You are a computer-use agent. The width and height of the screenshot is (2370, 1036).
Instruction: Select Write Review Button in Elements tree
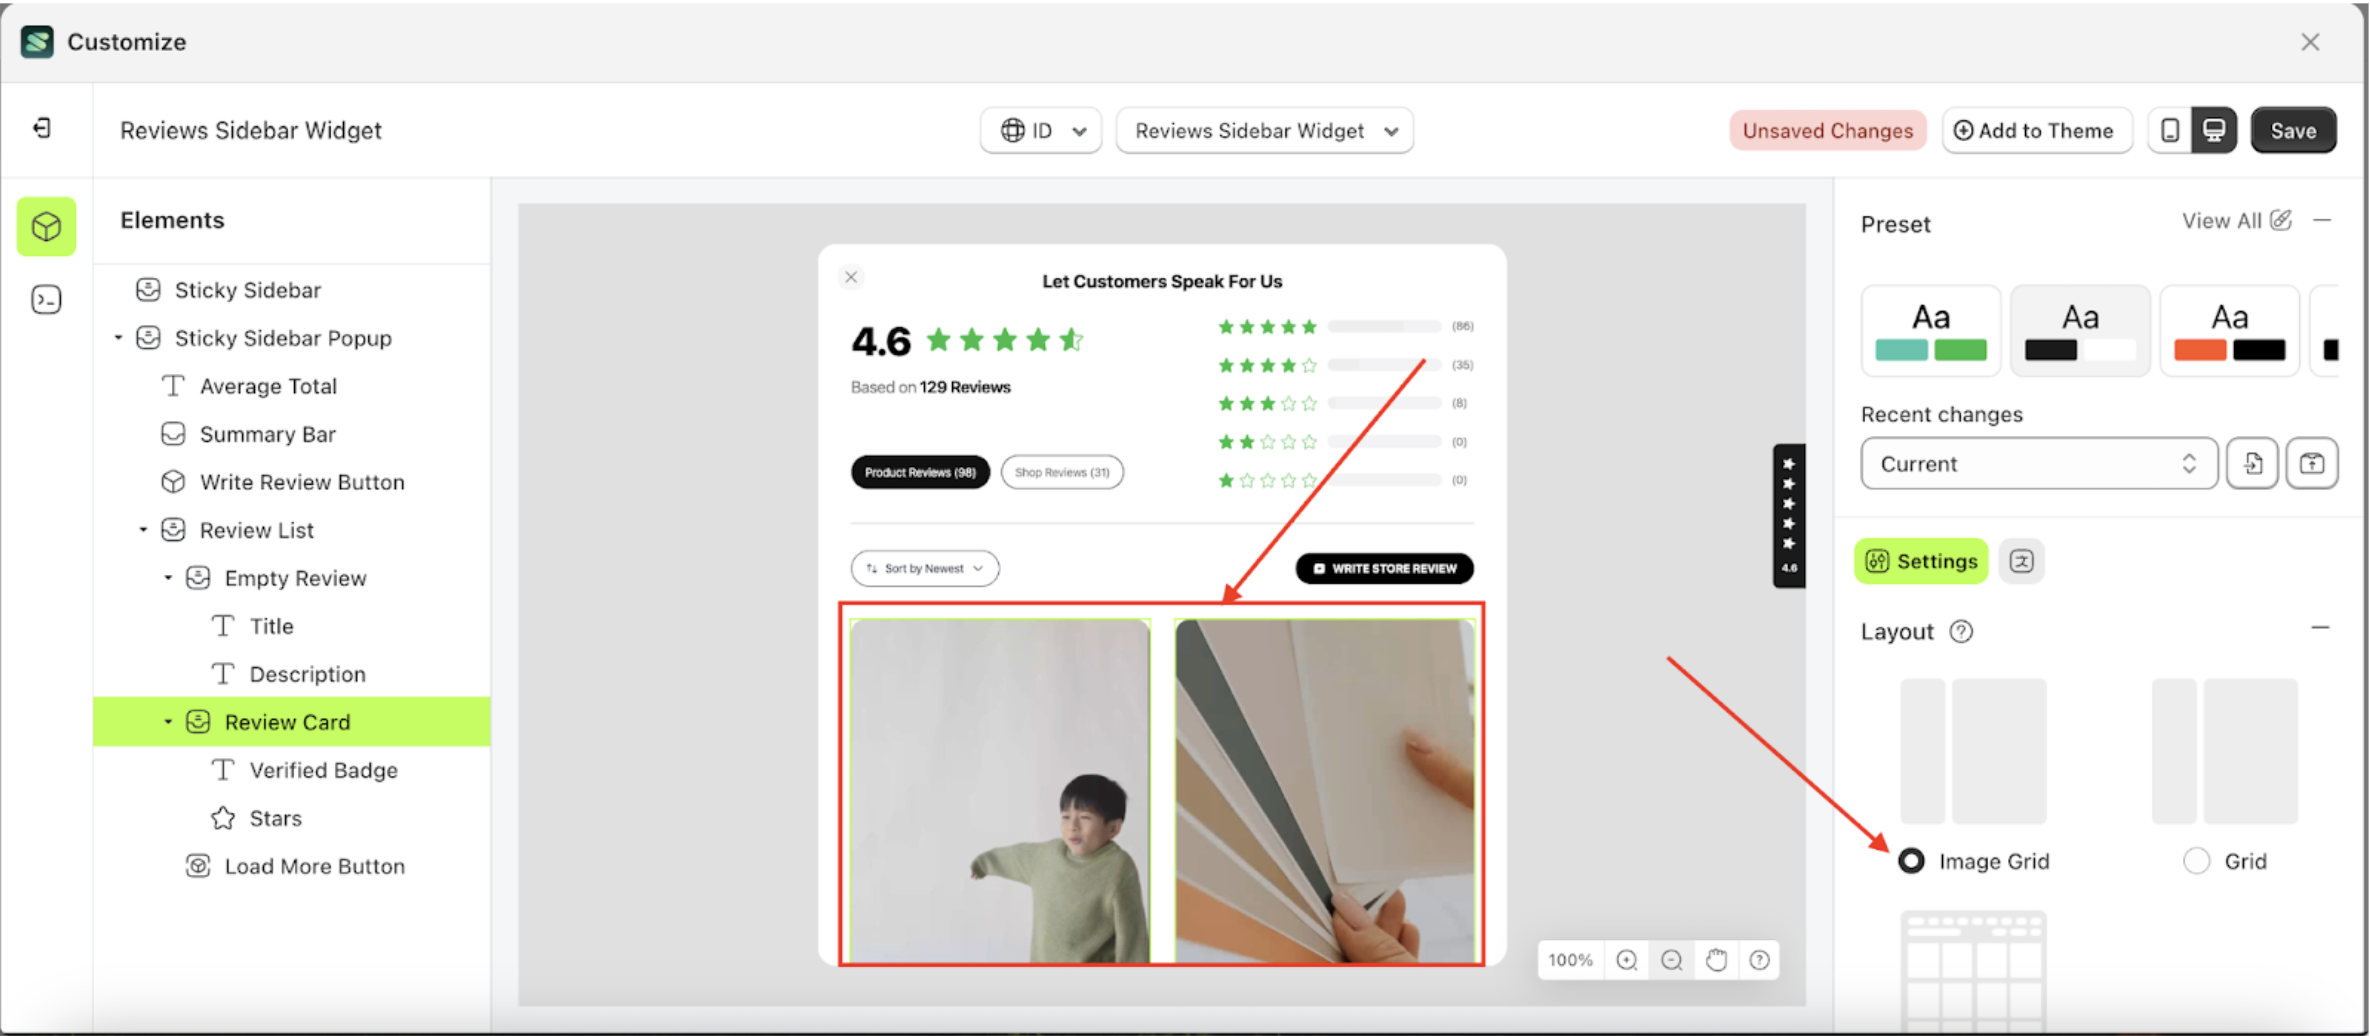click(x=301, y=482)
